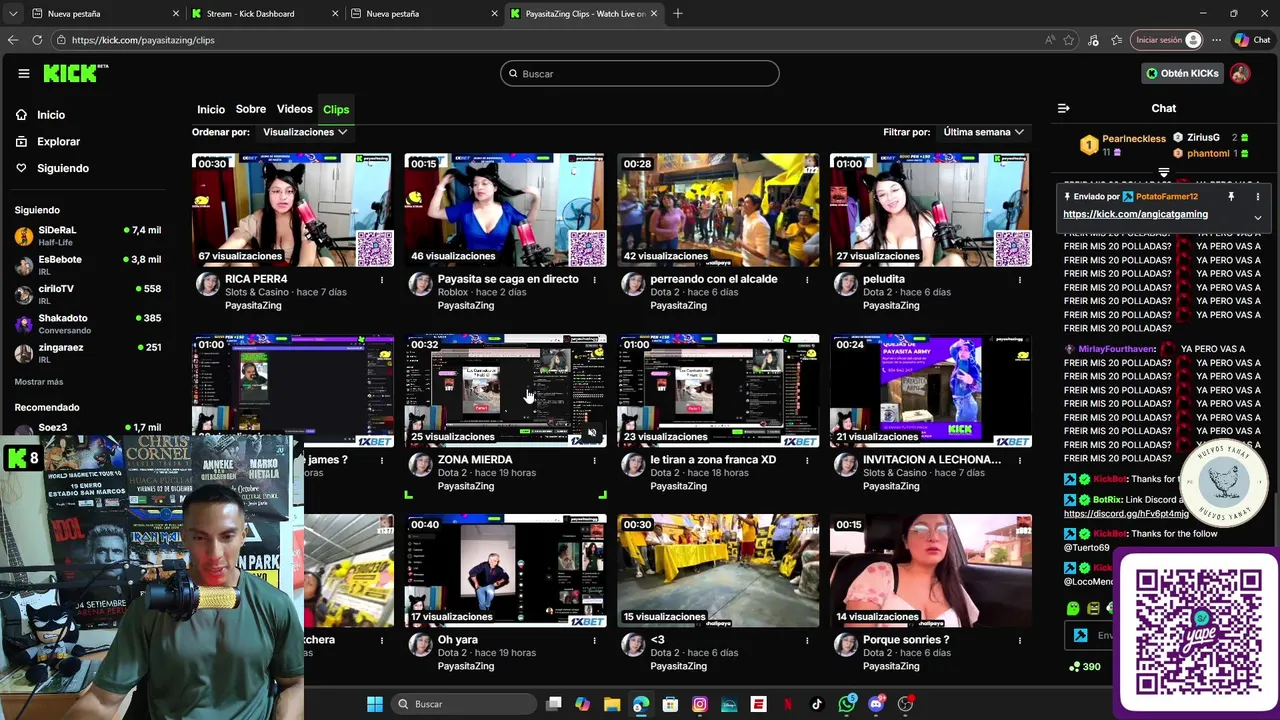Open File Explorer from the taskbar

612,704
